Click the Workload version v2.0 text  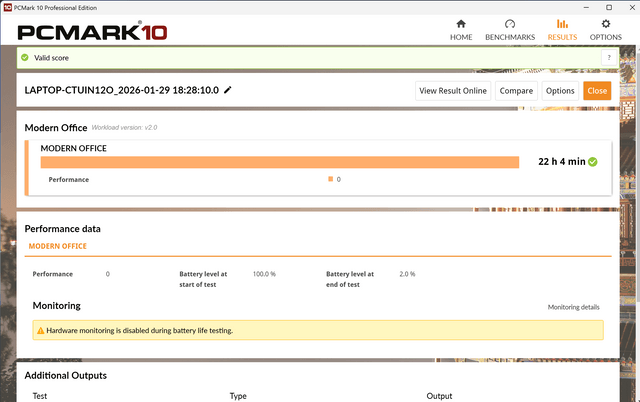pyautogui.click(x=124, y=127)
